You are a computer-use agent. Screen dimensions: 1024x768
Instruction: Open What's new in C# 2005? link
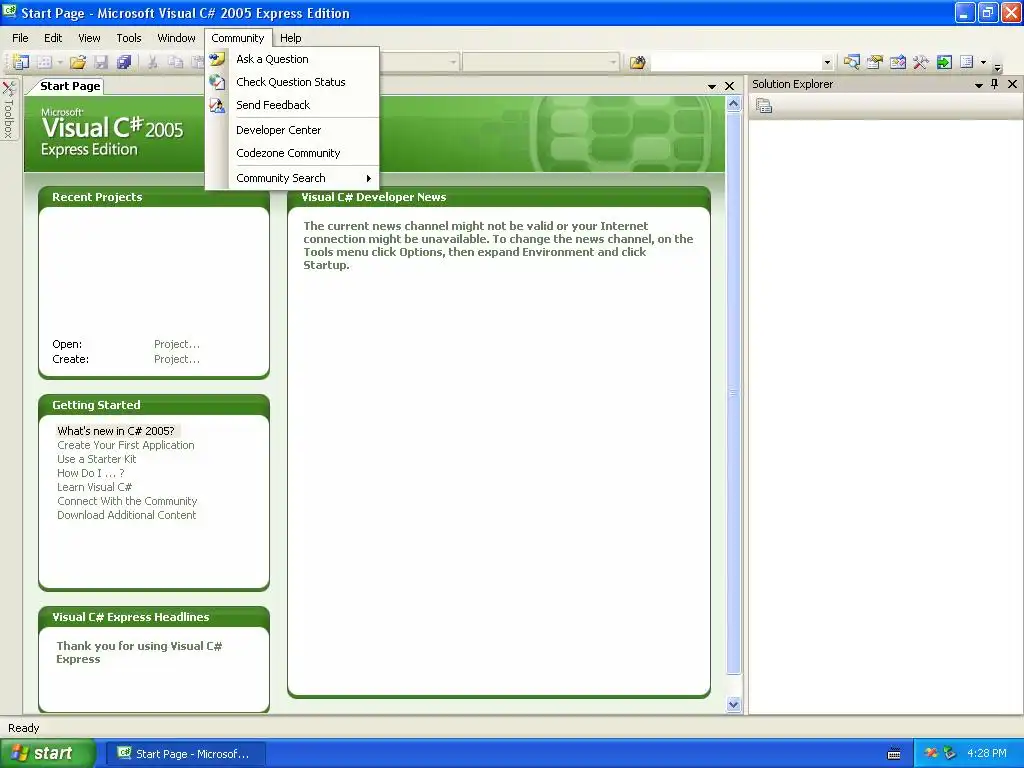pos(116,431)
